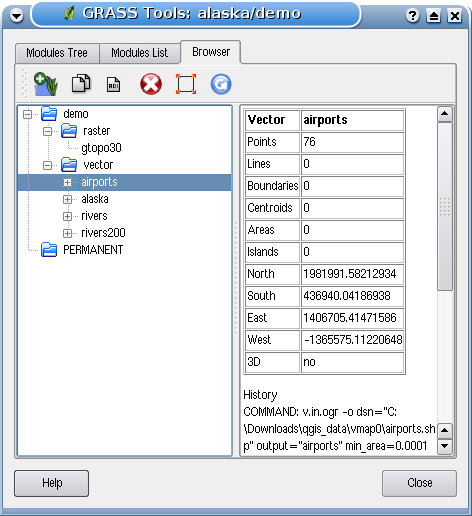This screenshot has height=516, width=472.
Task: Click the rename selected map icon
Action: click(113, 85)
